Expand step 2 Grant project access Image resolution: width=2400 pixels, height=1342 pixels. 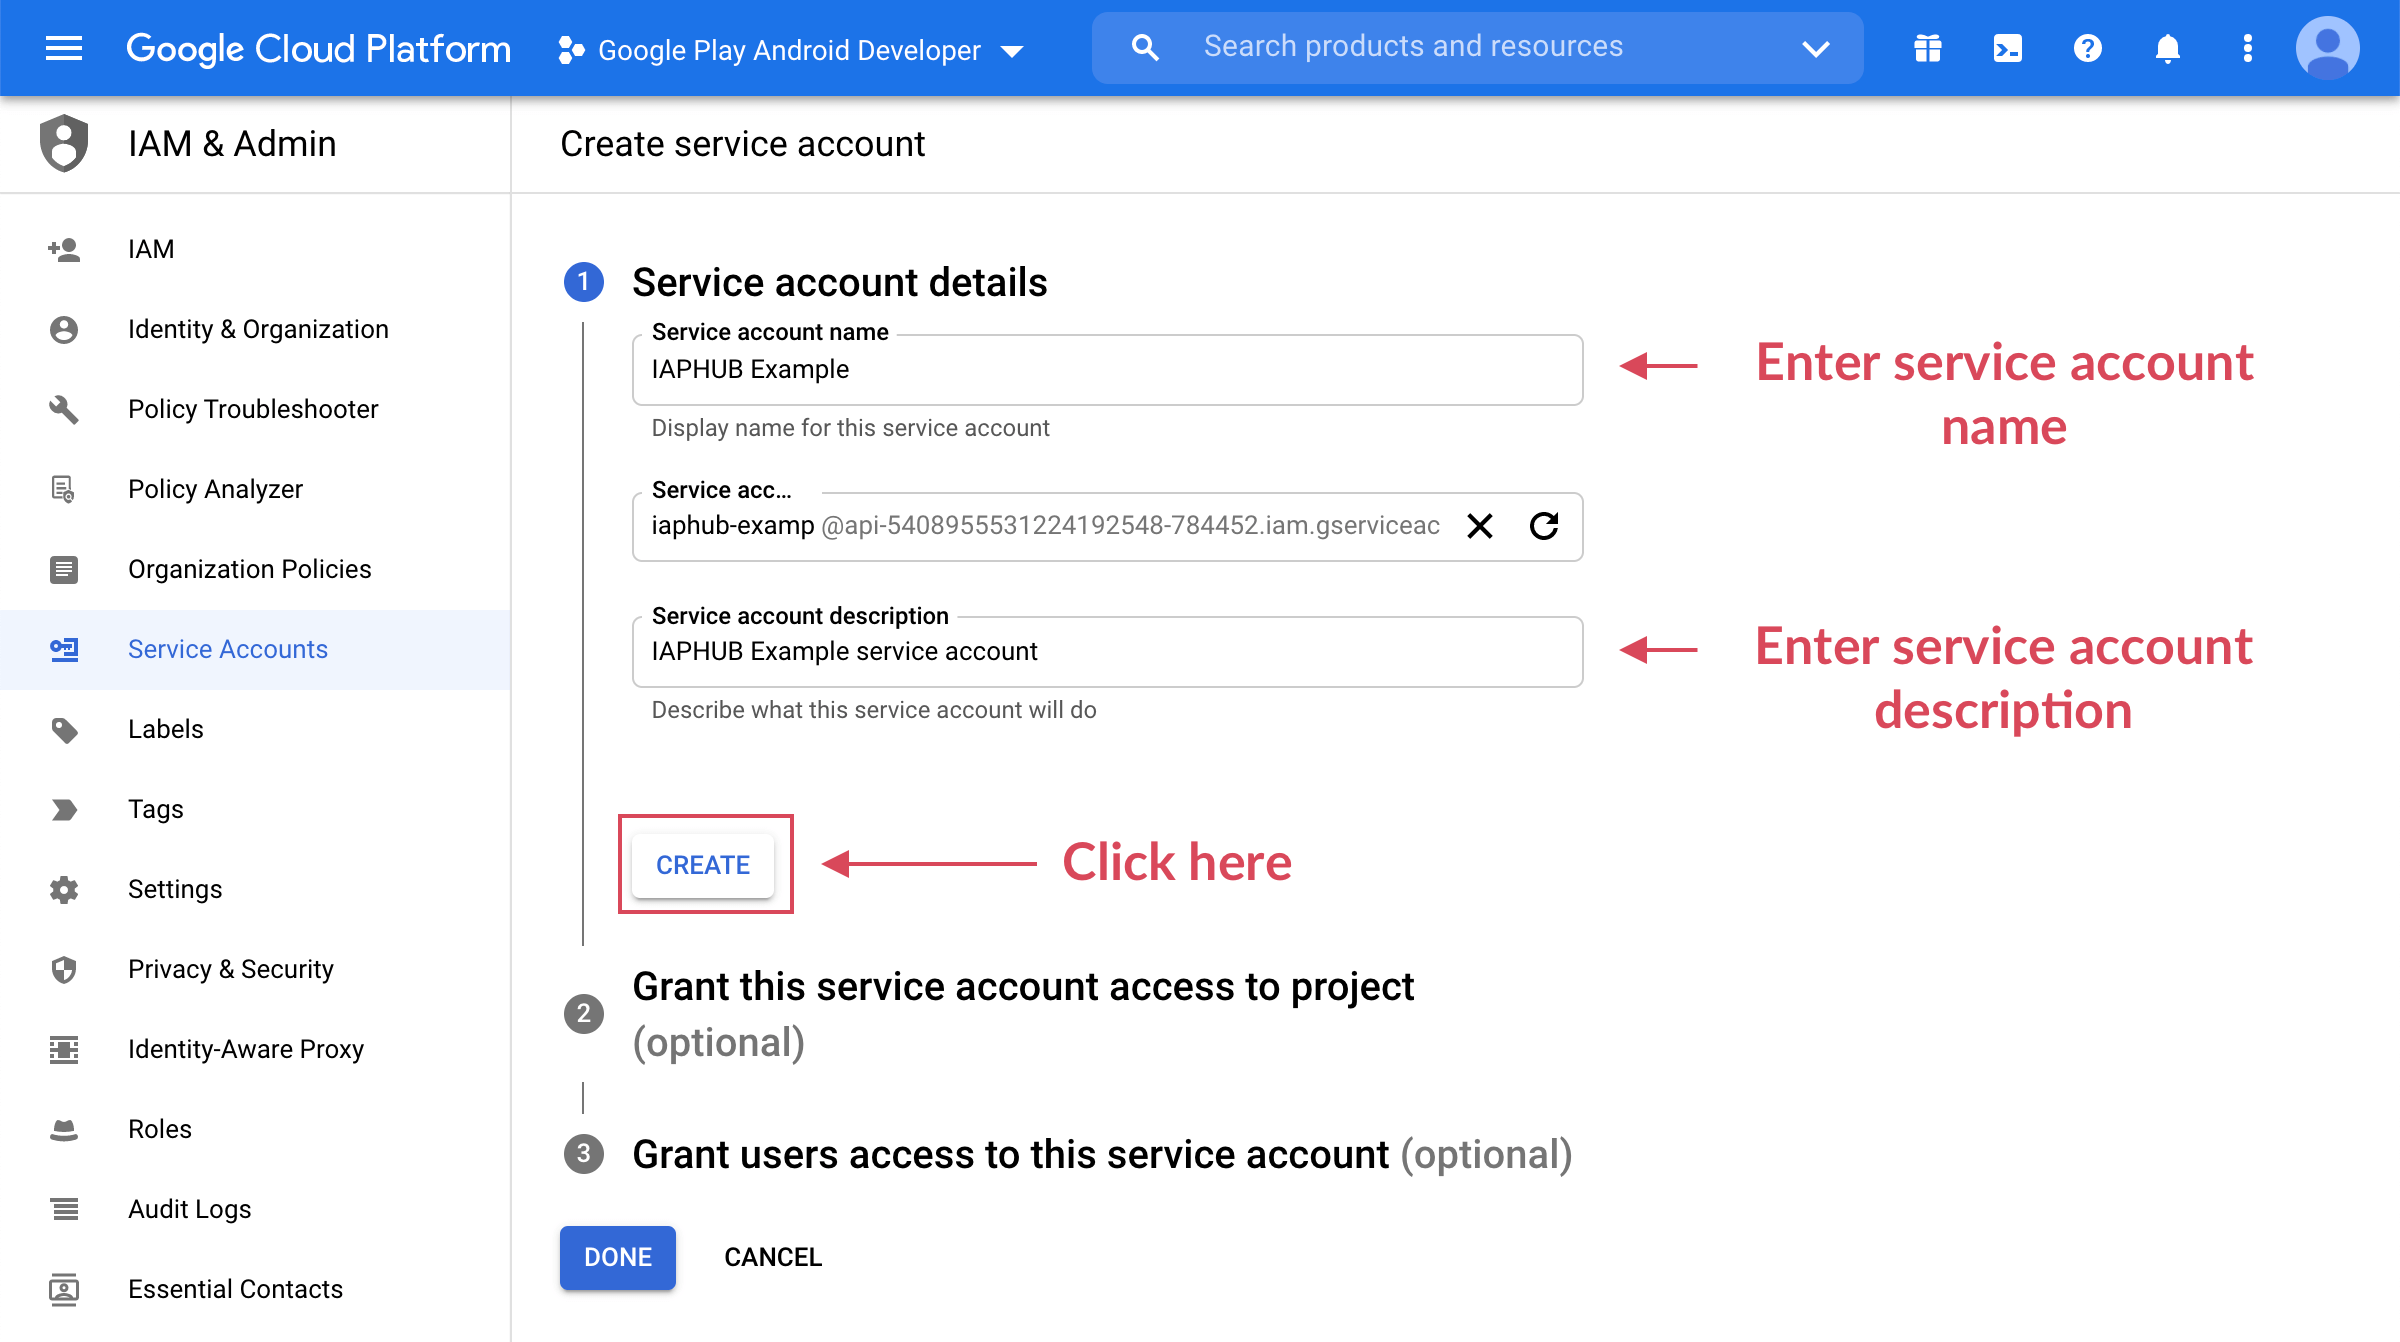coord(1022,1013)
